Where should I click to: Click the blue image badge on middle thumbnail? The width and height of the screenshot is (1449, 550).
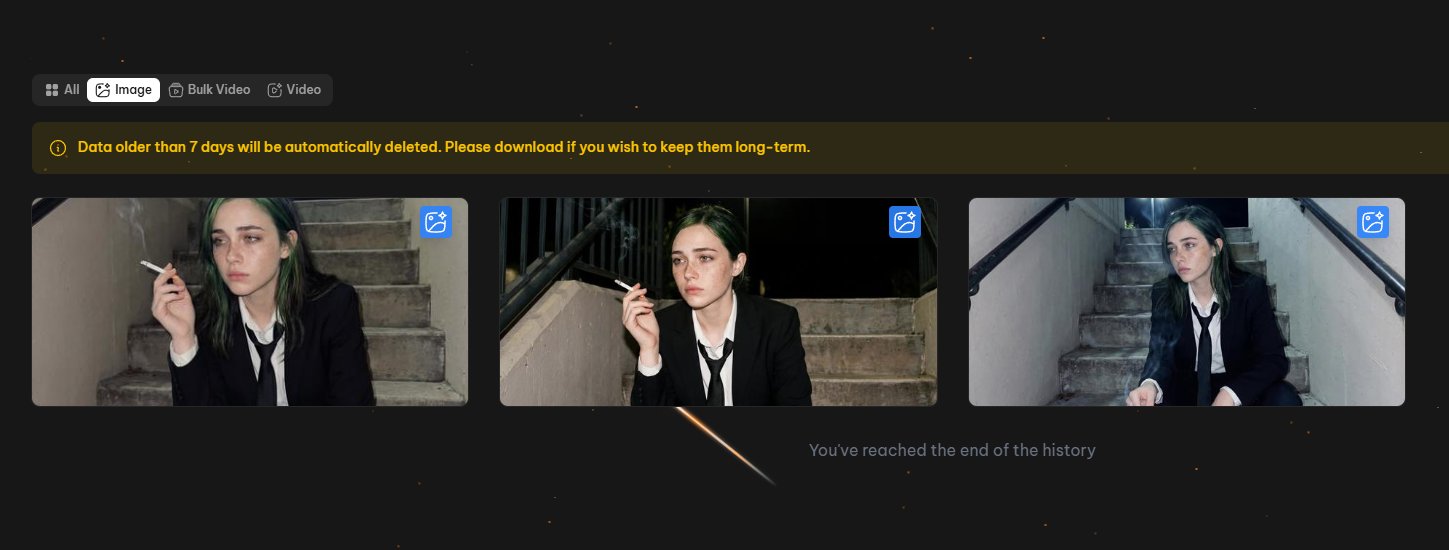(x=905, y=222)
